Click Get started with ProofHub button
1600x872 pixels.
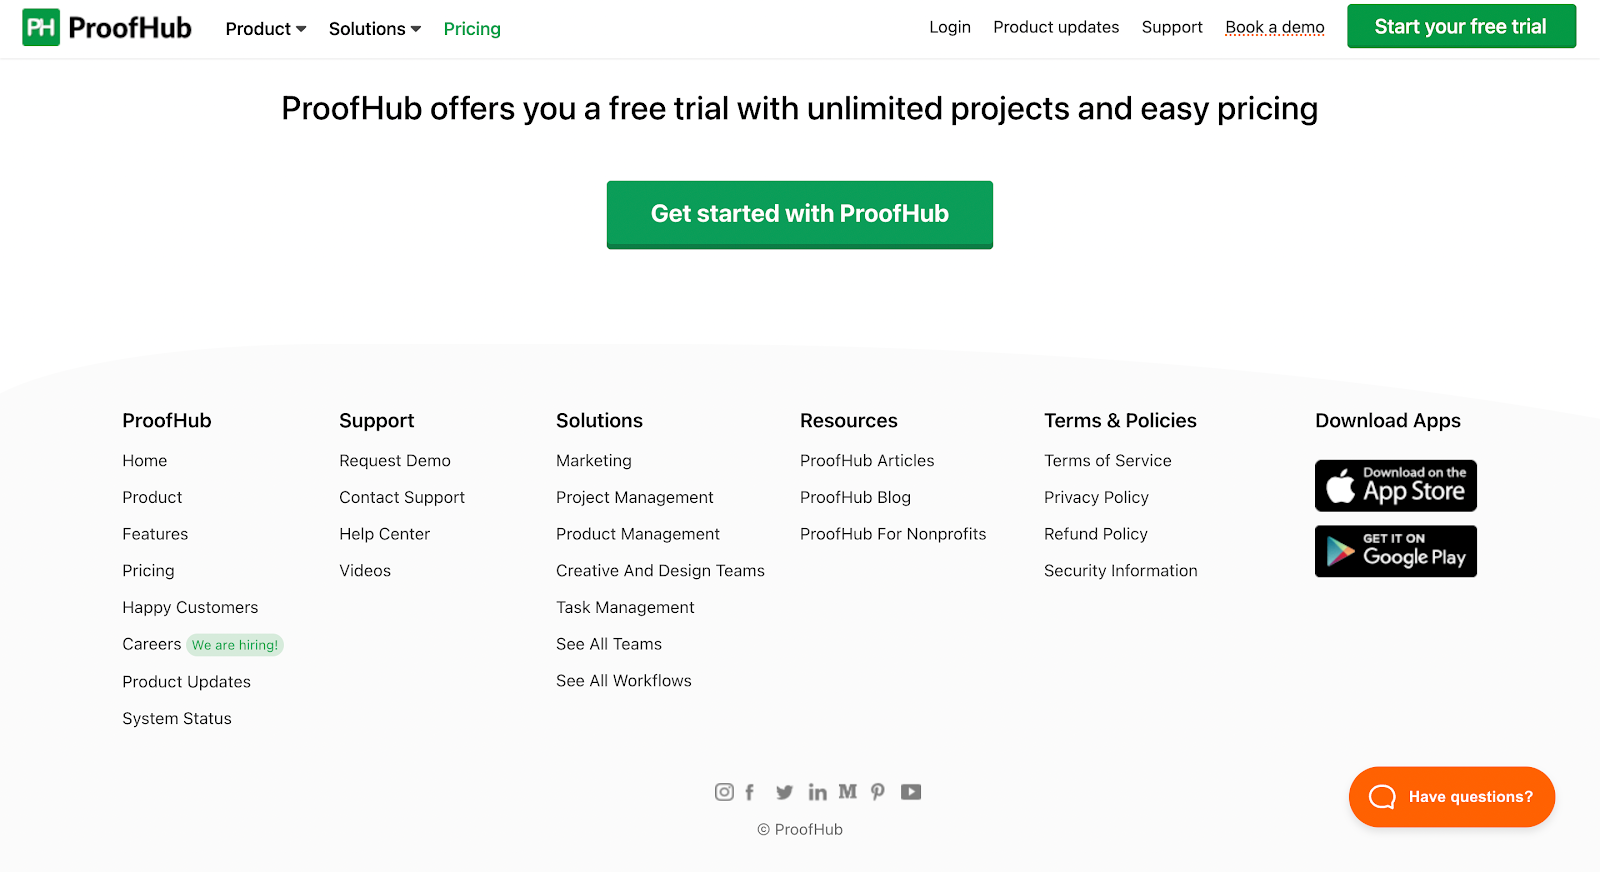(799, 214)
